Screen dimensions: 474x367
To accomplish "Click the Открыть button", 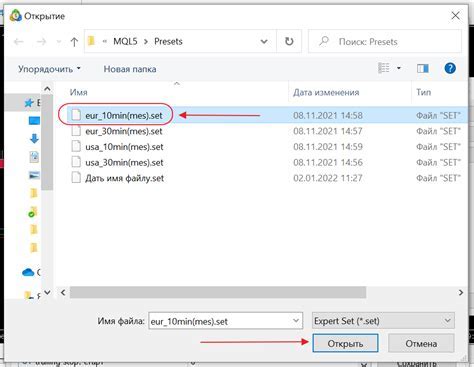I will point(345,343).
